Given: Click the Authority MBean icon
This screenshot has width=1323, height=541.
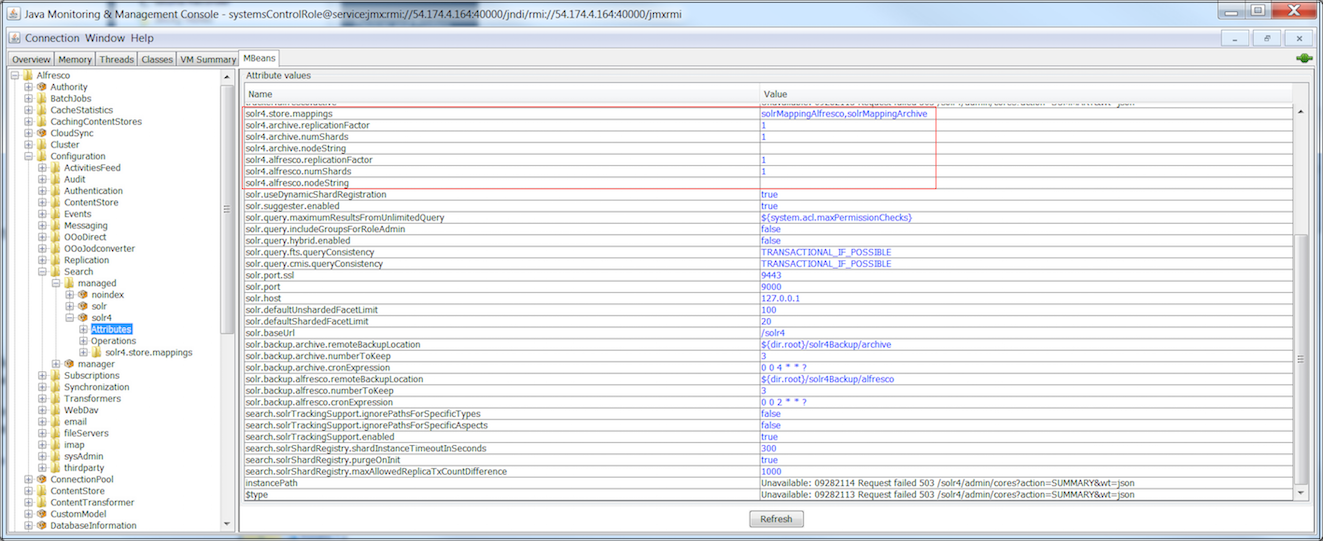Looking at the screenshot, I should 42,87.
